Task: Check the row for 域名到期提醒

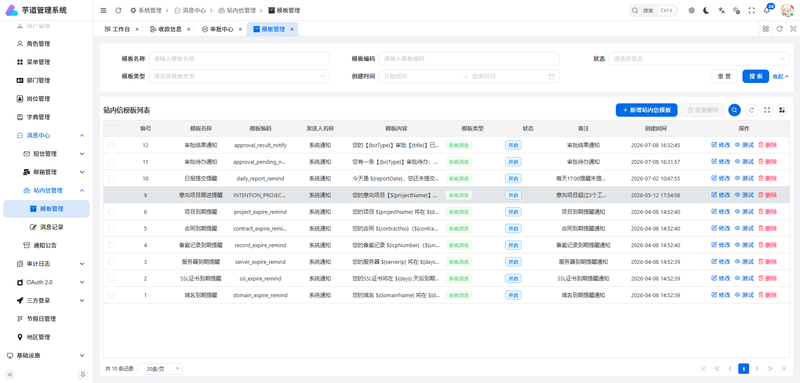Action: (111, 295)
